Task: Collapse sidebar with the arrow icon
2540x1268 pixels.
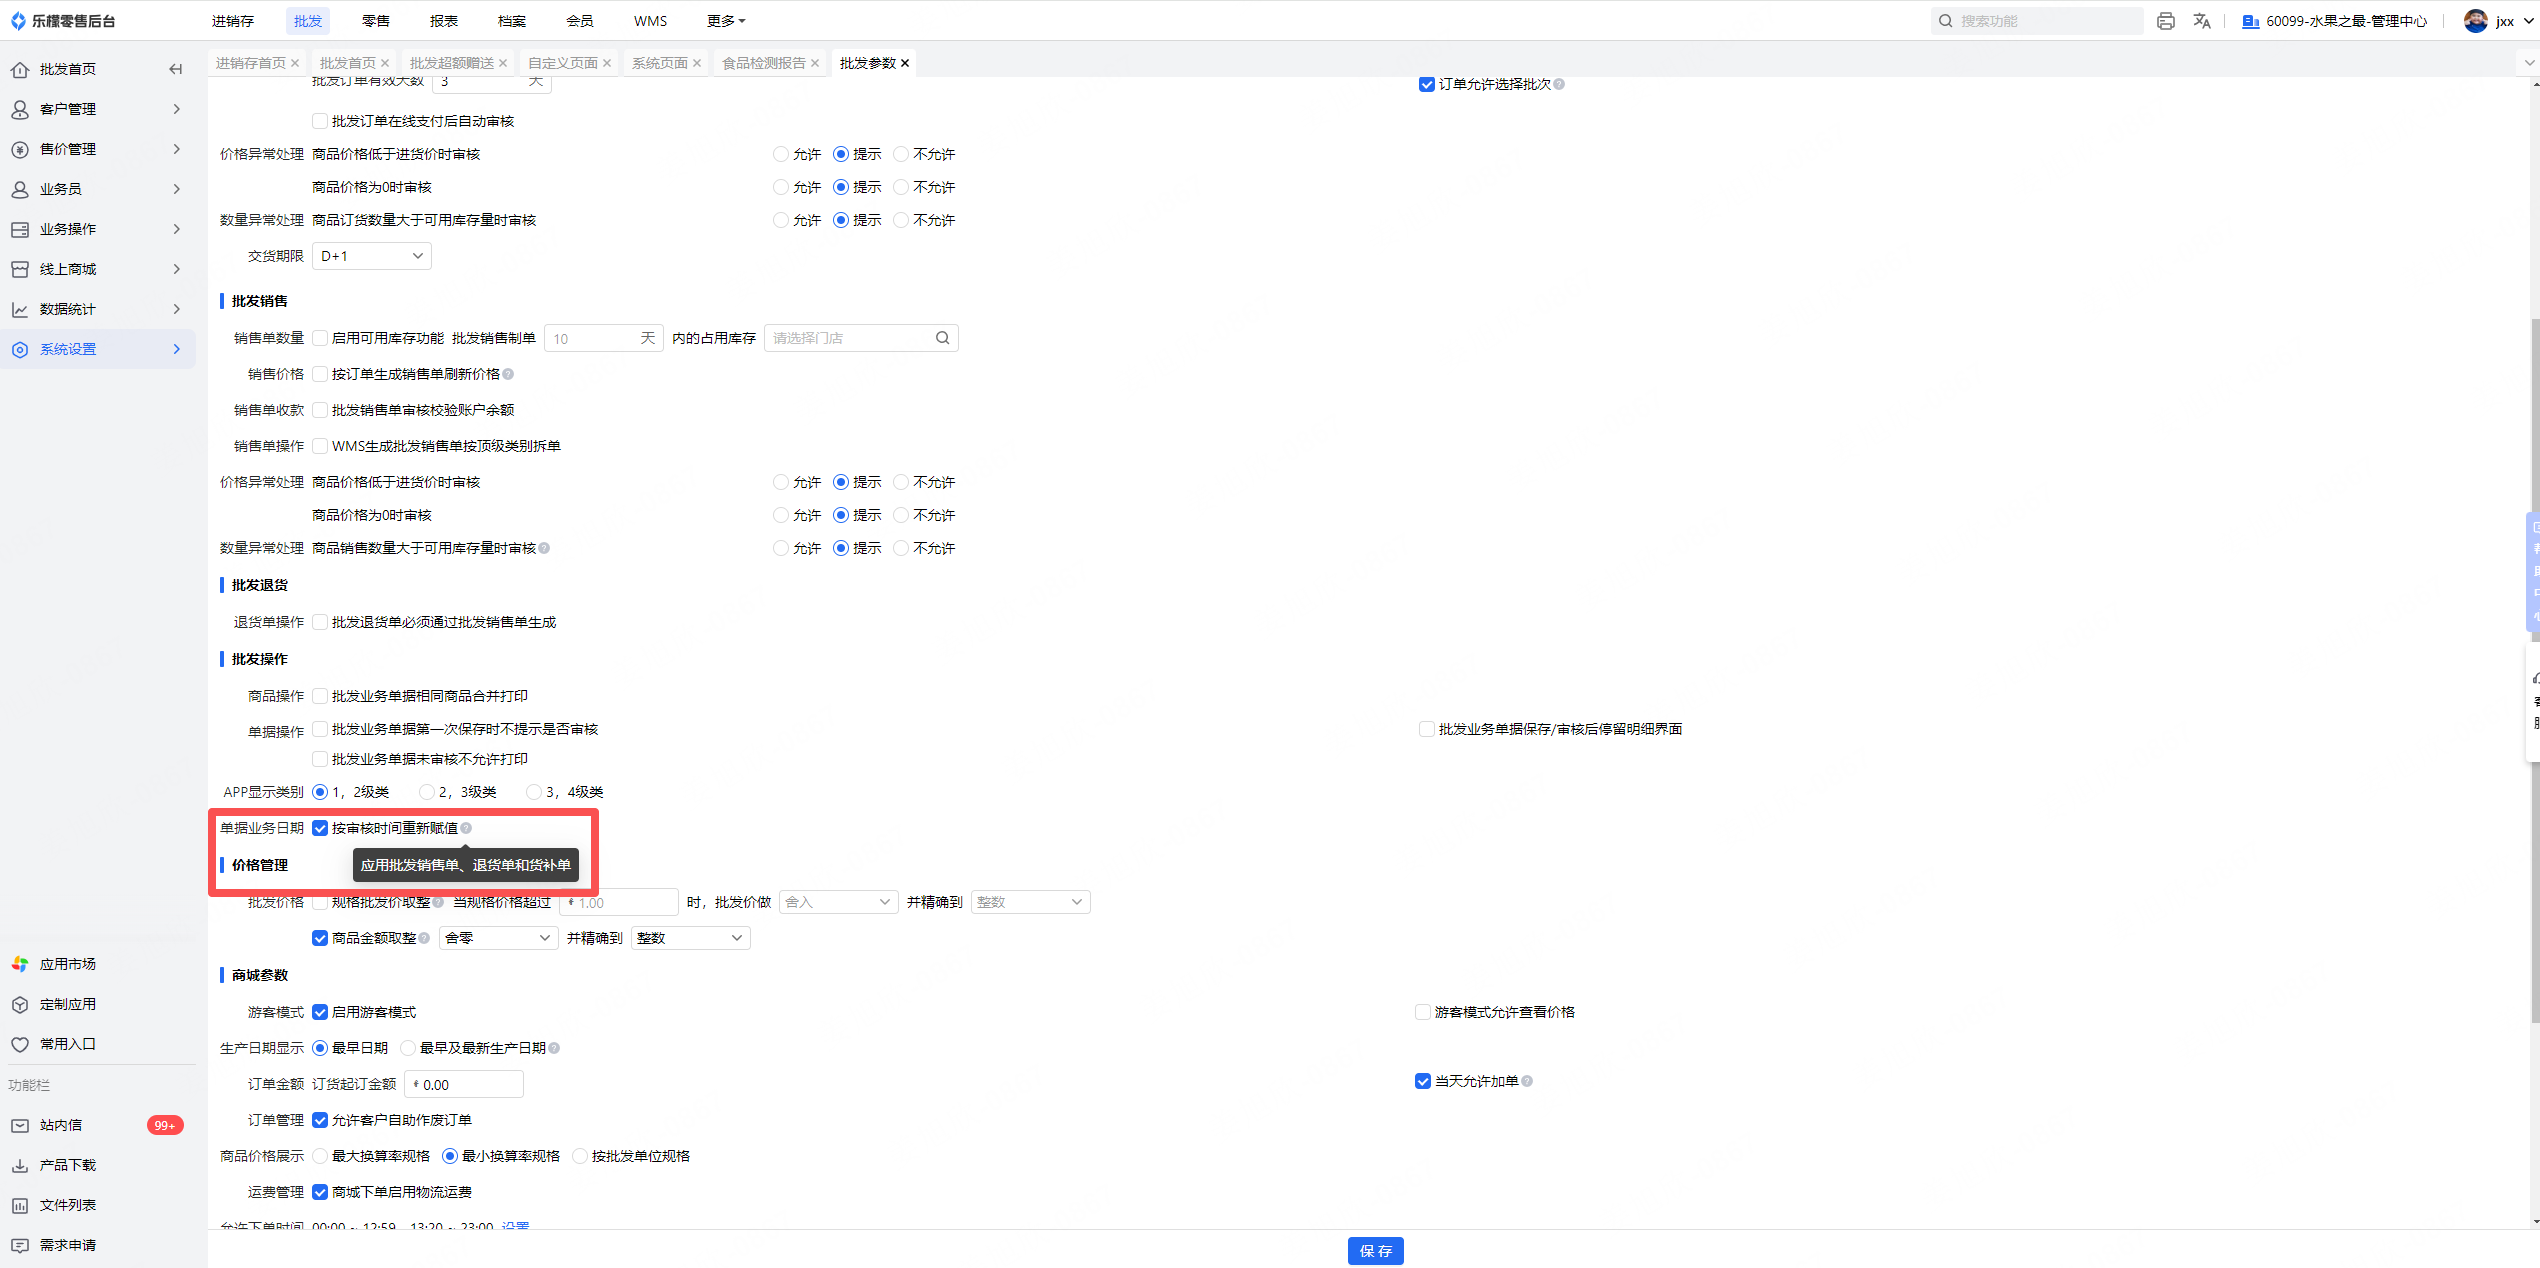Action: click(x=176, y=69)
